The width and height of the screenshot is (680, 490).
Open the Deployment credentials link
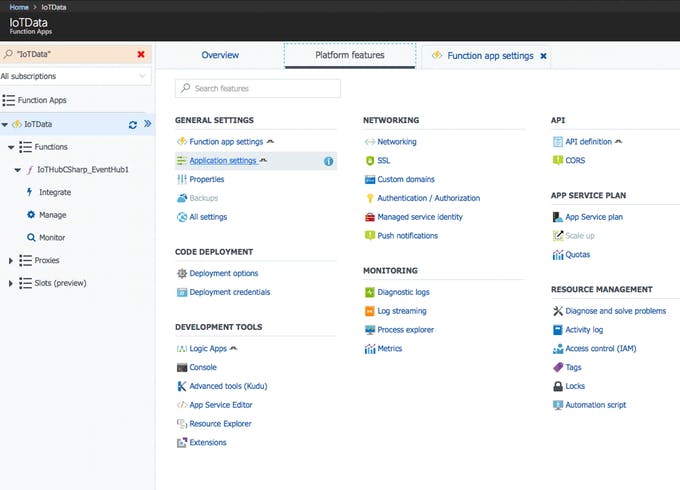(229, 292)
